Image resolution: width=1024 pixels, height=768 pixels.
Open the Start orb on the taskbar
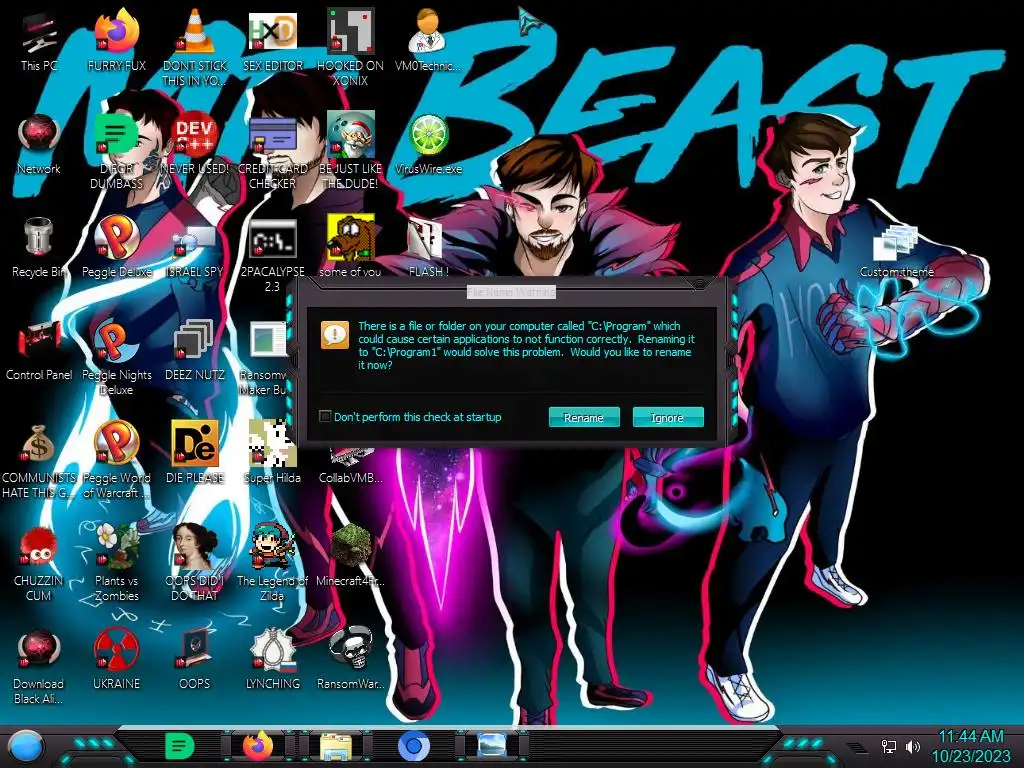26,747
